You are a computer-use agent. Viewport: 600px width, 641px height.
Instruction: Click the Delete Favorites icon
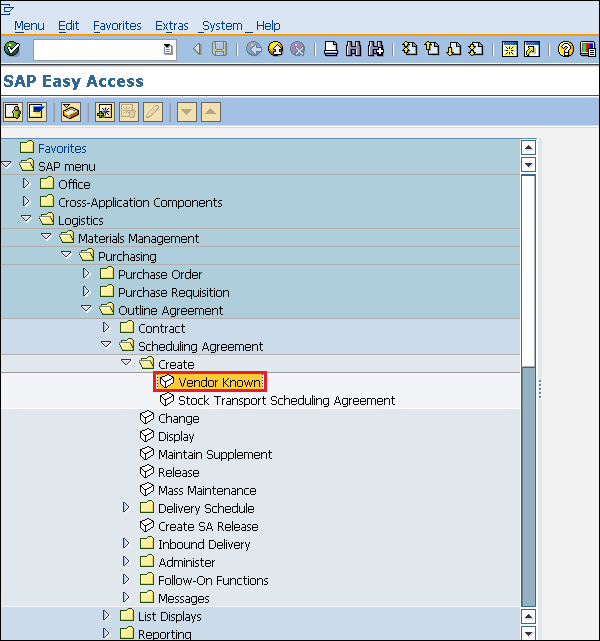(x=129, y=112)
